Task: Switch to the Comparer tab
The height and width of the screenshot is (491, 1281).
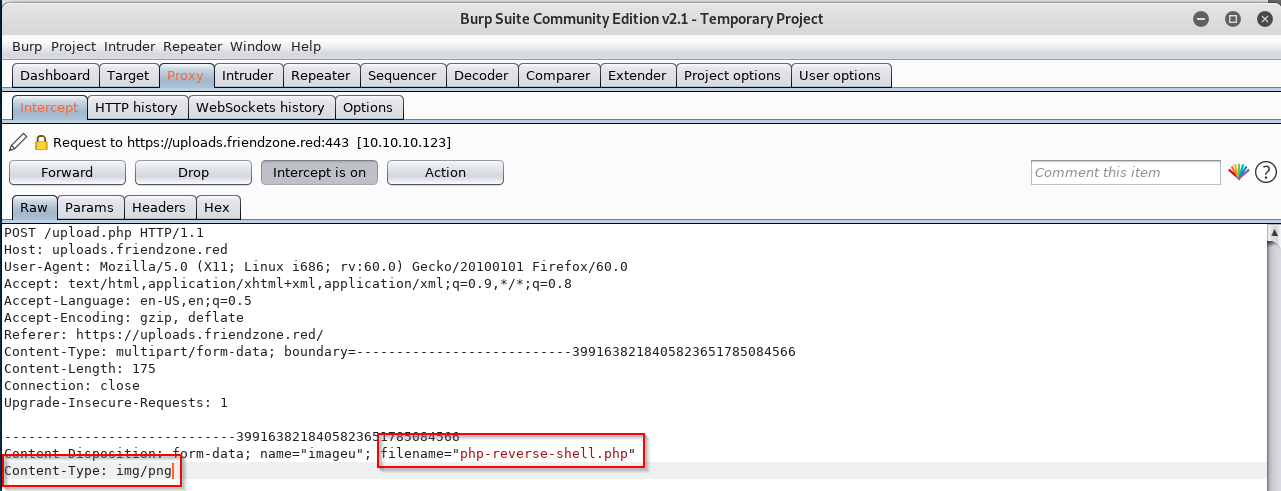Action: pyautogui.click(x=558, y=75)
